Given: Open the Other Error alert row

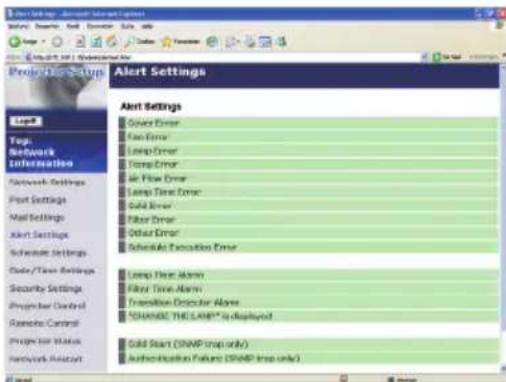Looking at the screenshot, I should [309, 233].
